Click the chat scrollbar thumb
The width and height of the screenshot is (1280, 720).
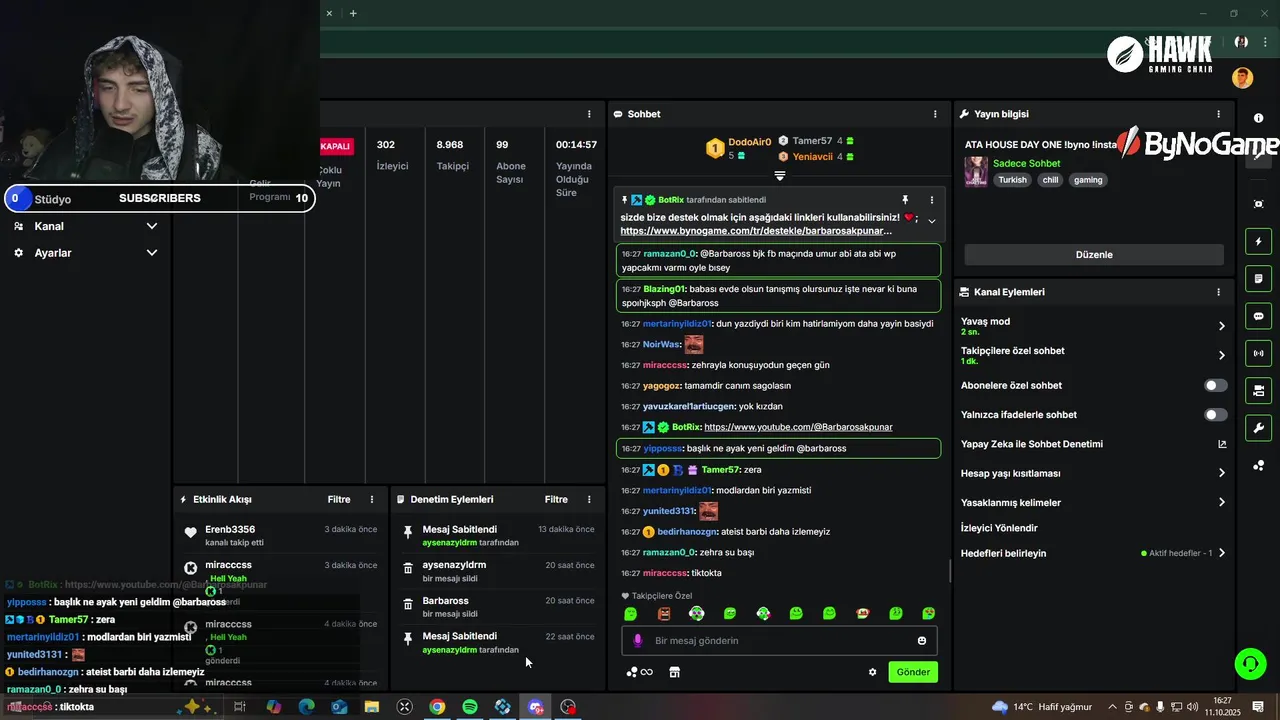[950, 571]
